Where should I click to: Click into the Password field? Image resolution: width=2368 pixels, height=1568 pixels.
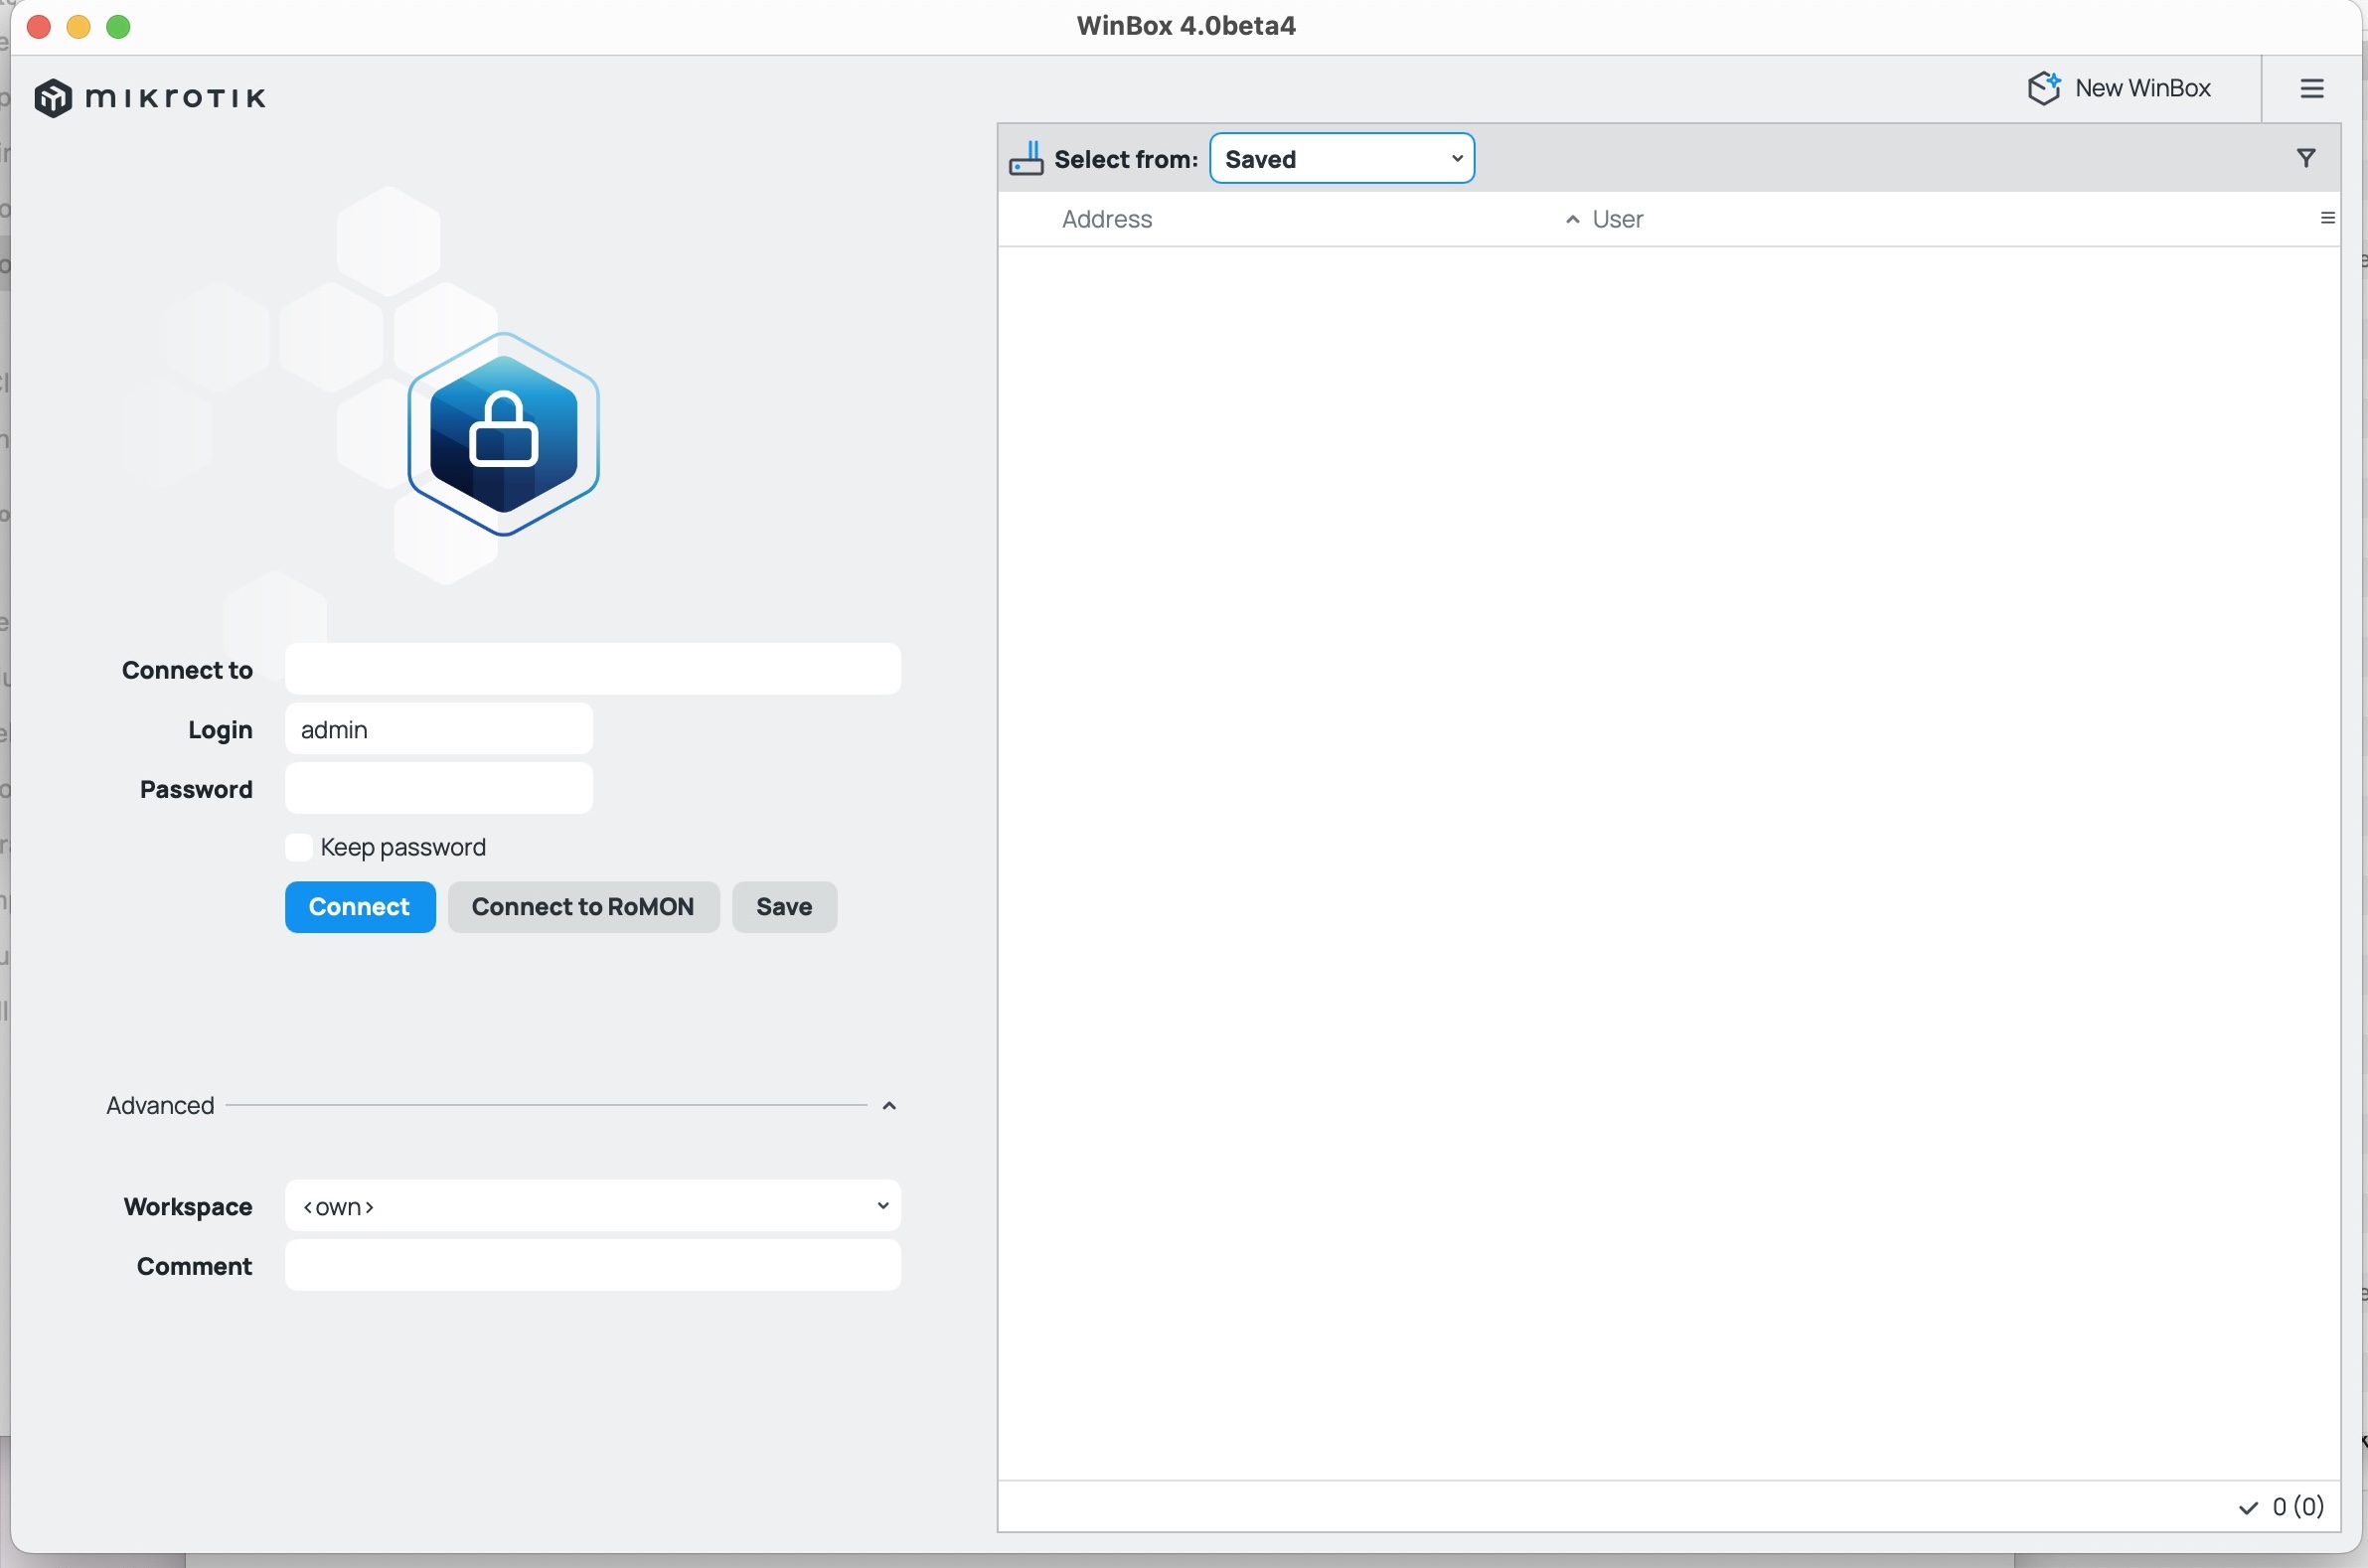[x=437, y=789]
